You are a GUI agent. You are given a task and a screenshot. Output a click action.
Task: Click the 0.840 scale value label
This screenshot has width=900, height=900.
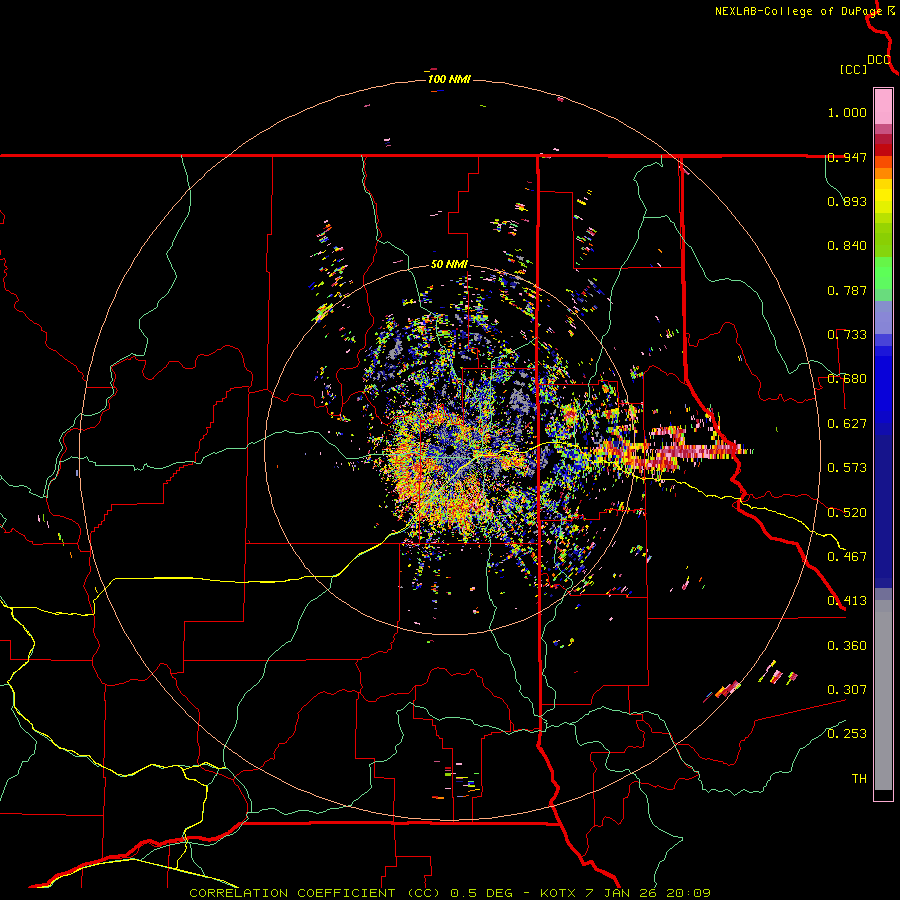(x=847, y=246)
